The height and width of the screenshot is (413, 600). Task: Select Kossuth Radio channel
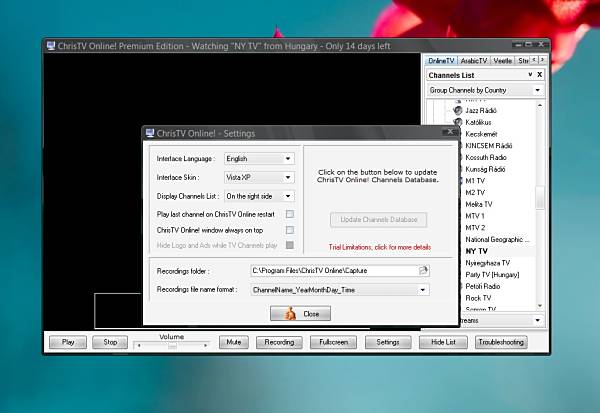[486, 158]
